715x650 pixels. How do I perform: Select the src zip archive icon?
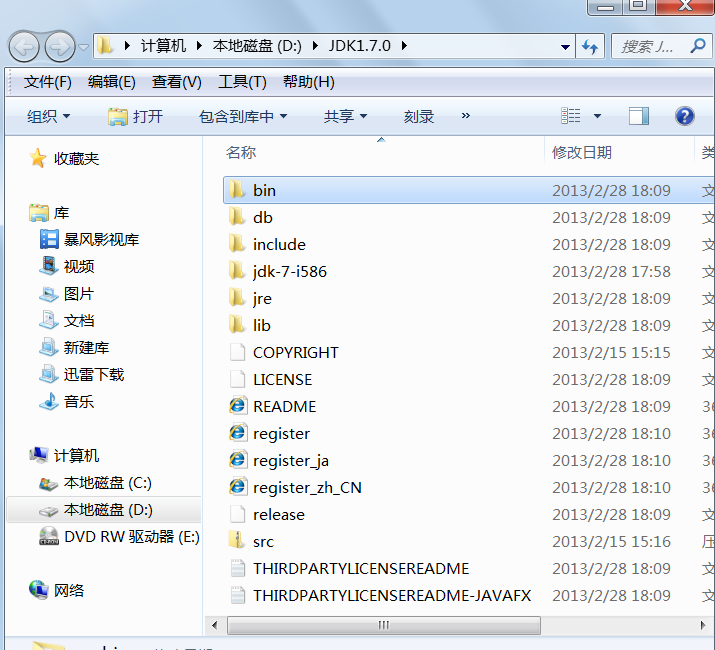coord(237,540)
